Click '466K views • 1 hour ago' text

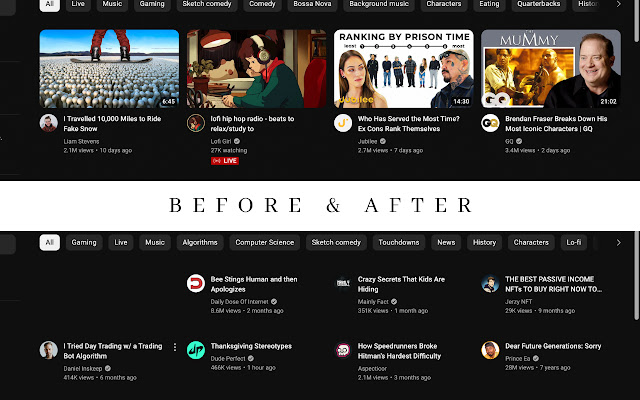pyautogui.click(x=243, y=367)
